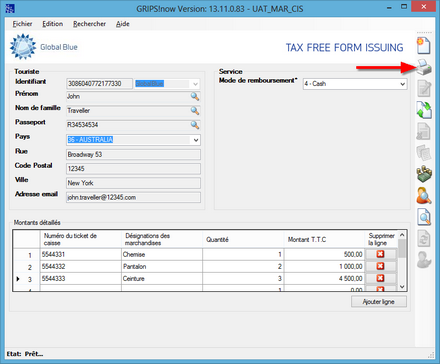Open the Rechercher menu

pyautogui.click(x=89, y=24)
